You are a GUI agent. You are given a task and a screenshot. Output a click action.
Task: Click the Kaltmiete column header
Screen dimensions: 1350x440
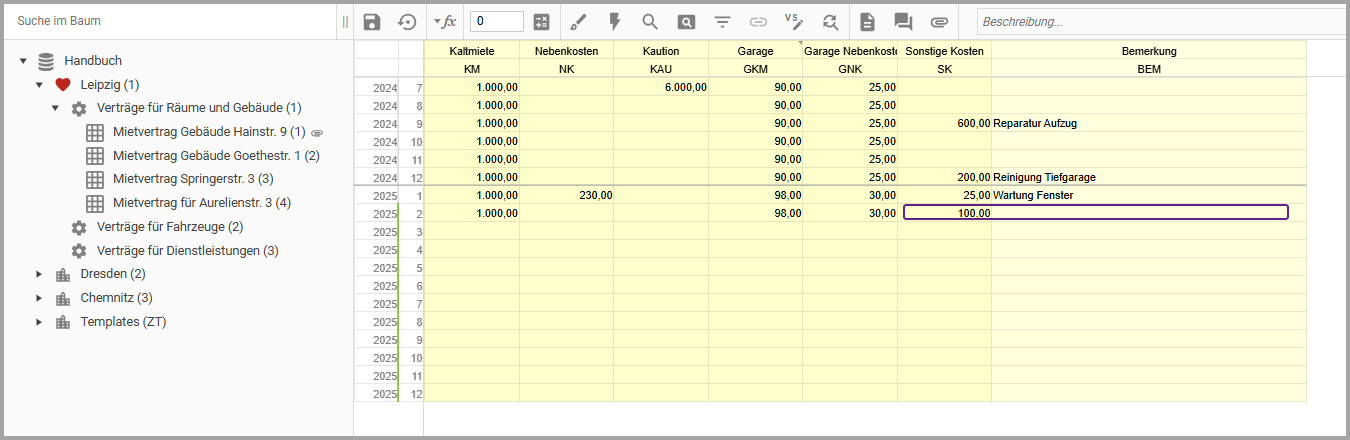click(471, 51)
